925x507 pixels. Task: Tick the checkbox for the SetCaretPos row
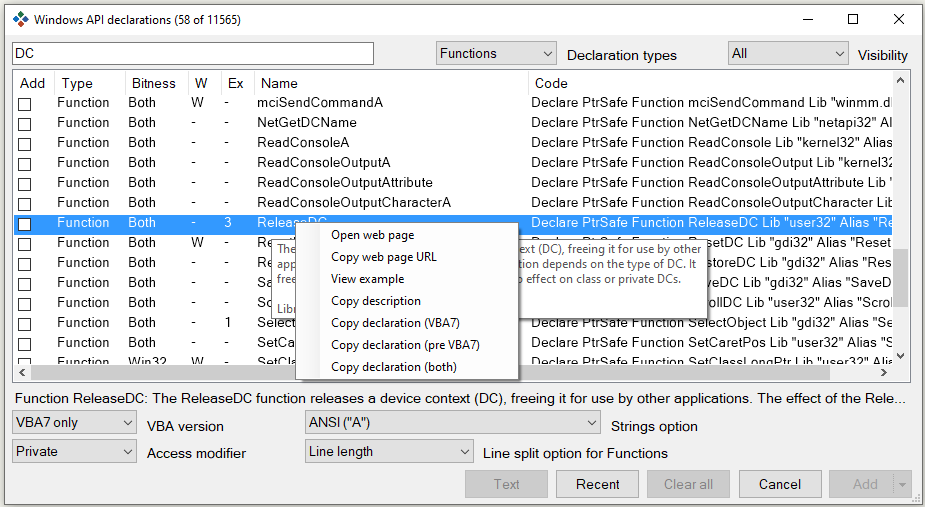(25, 345)
